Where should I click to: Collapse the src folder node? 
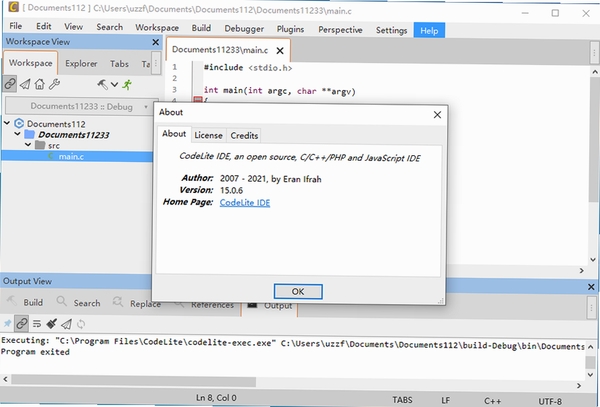28,145
